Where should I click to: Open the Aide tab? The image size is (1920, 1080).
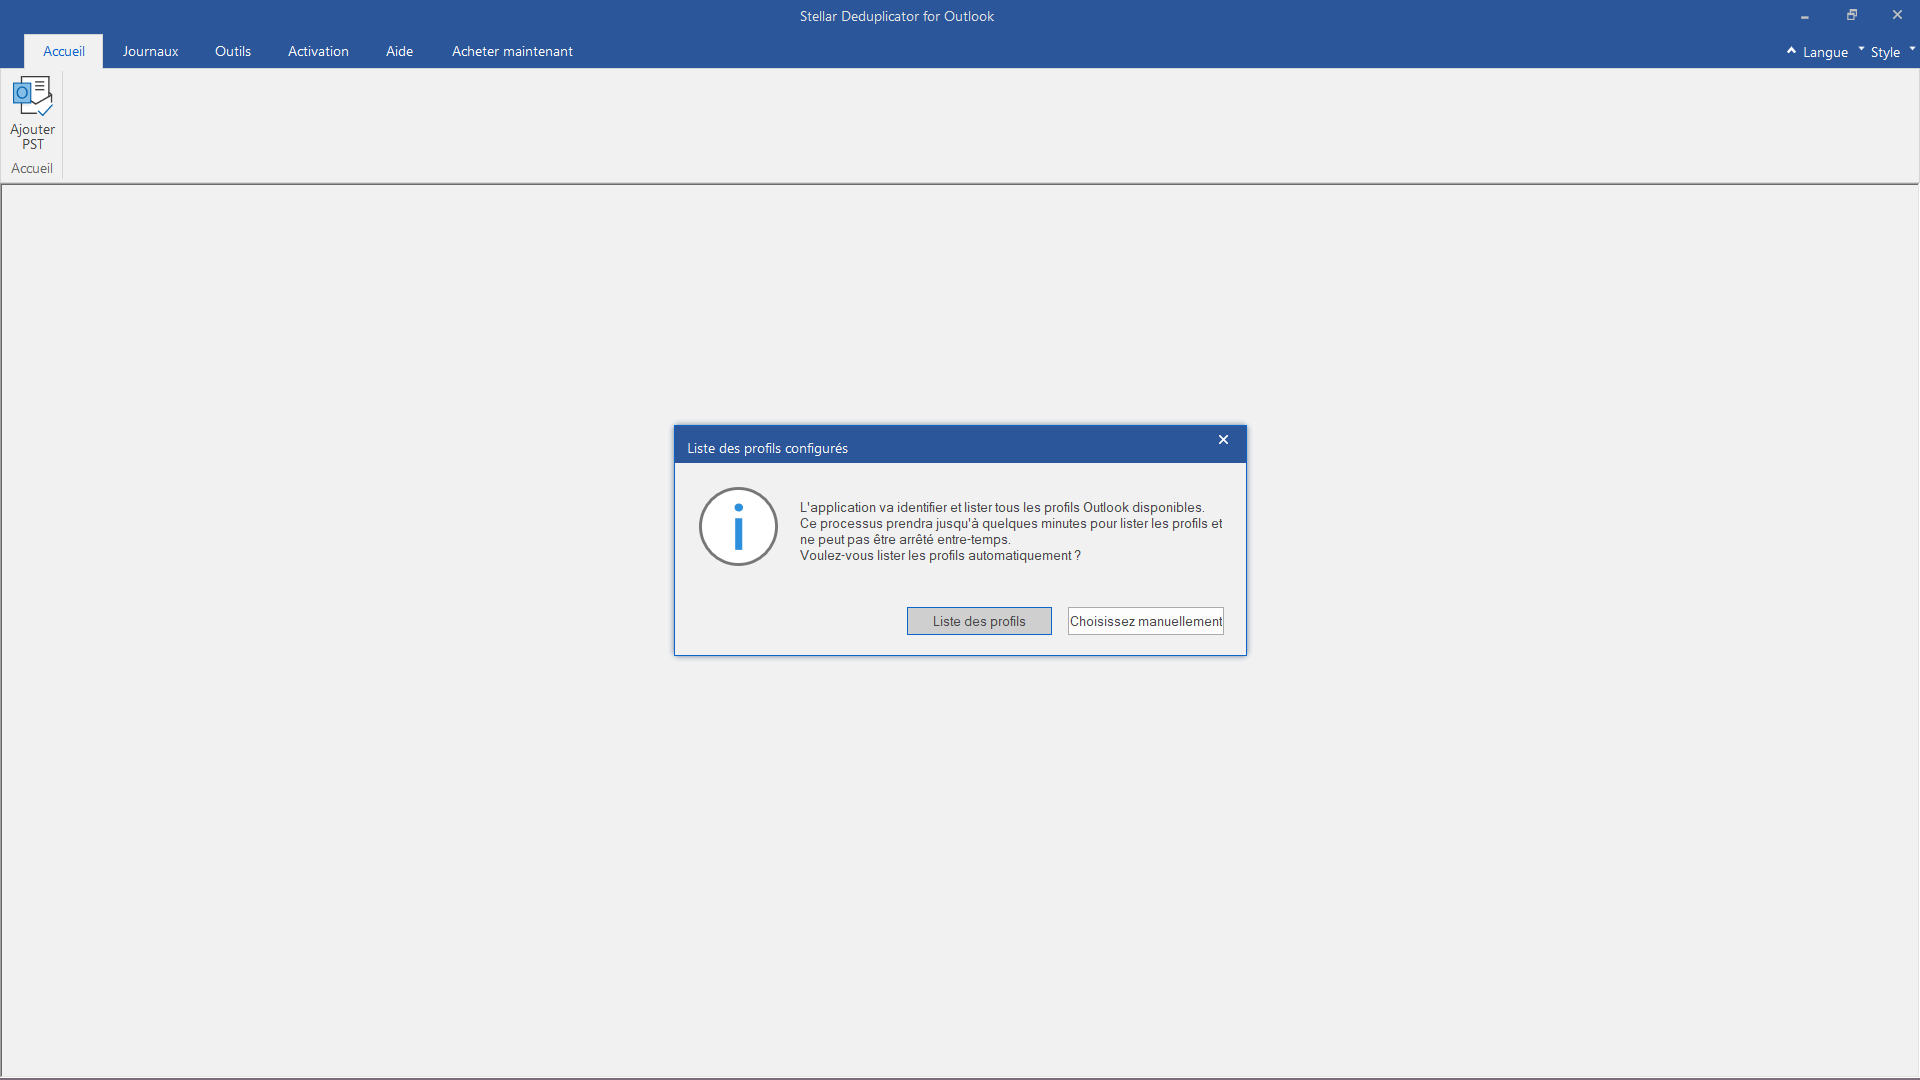pyautogui.click(x=400, y=51)
